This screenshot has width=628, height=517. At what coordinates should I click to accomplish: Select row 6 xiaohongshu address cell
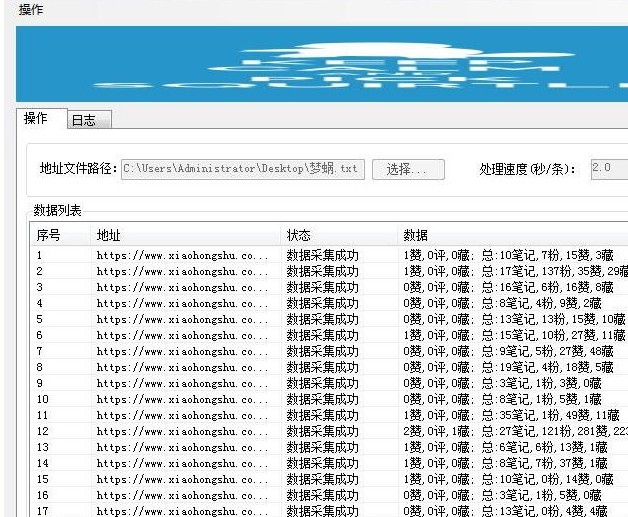[x=182, y=335]
